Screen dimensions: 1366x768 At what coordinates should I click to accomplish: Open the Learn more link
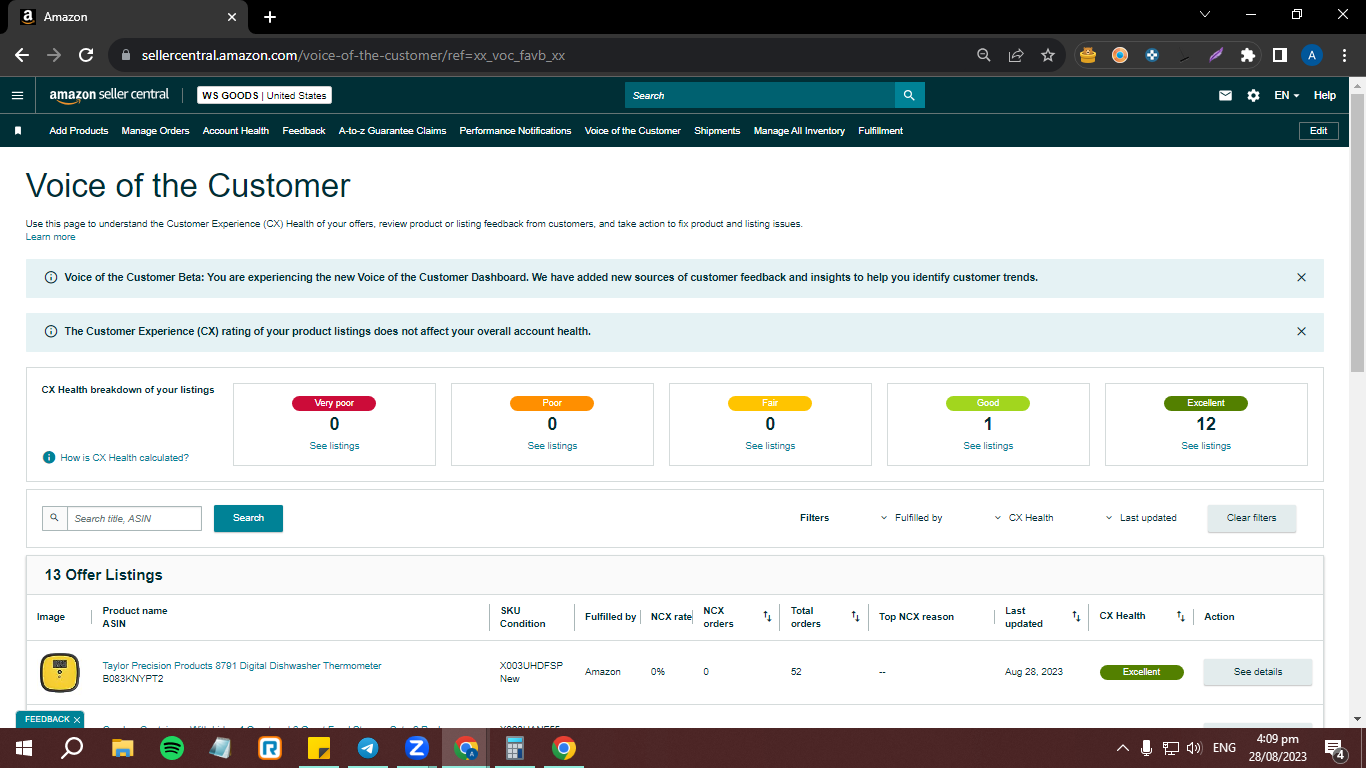(x=50, y=237)
